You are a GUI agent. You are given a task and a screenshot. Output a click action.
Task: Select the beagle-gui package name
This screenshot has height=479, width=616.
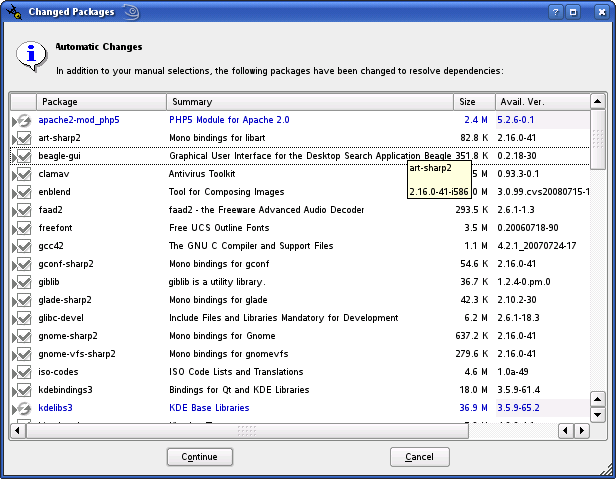pyautogui.click(x=59, y=156)
